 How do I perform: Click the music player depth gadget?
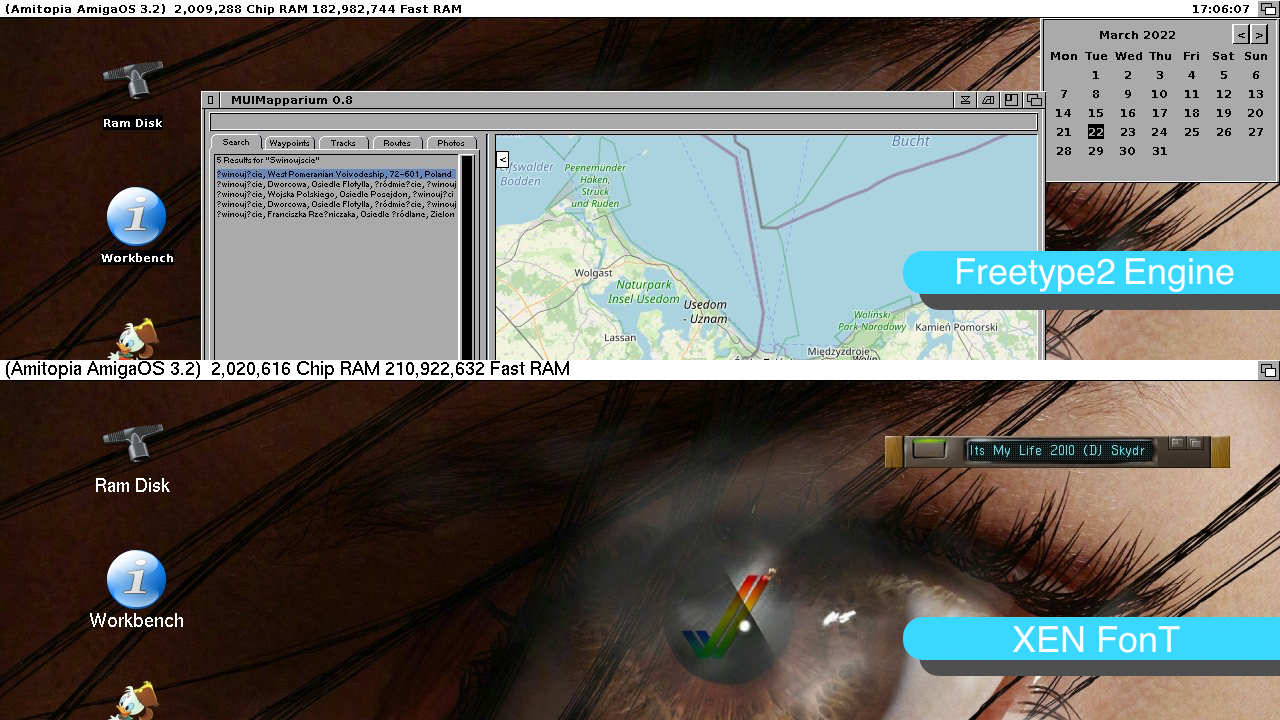click(x=1195, y=443)
